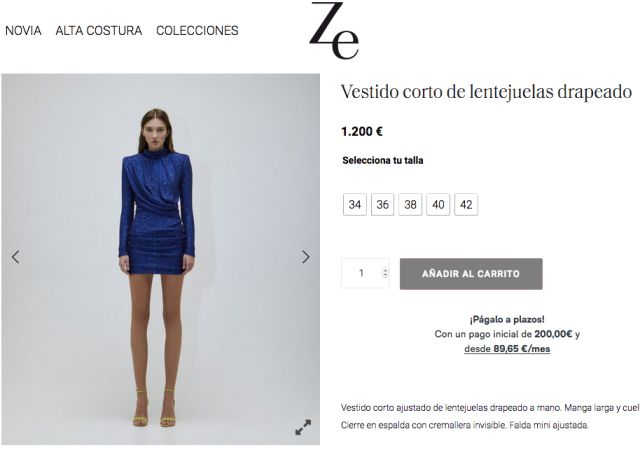Screen dimensions: 640x450
Task: Select size 36
Action: coord(382,204)
